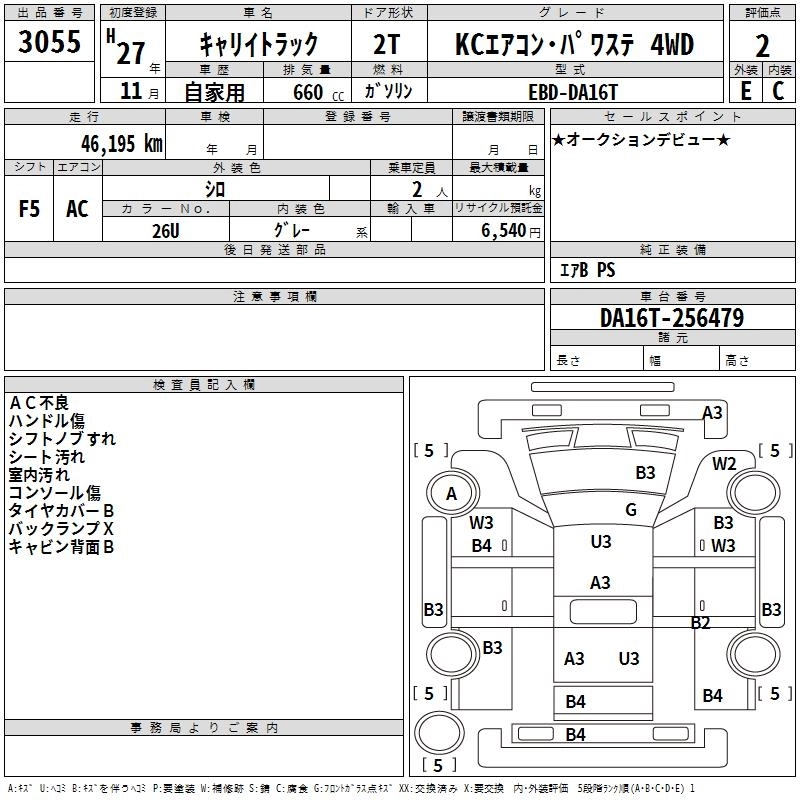
Task: Click the exterior grade E cell
Action: pos(745,90)
